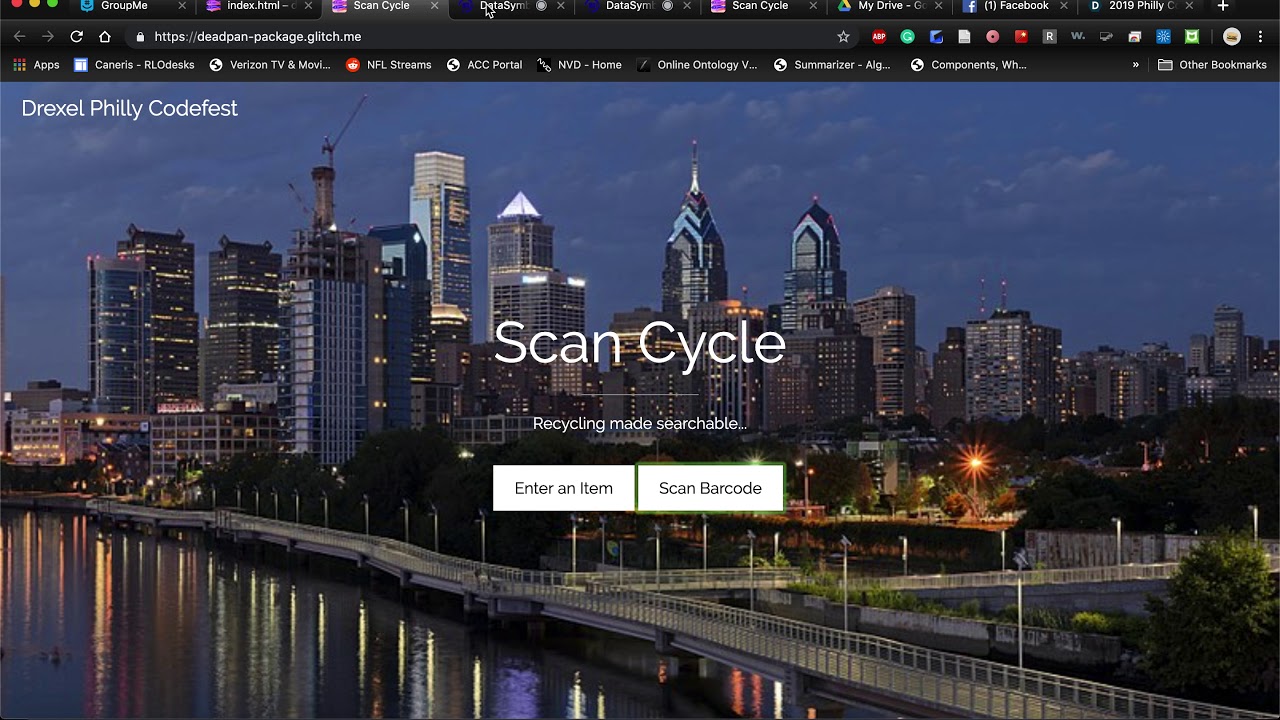
Task: Open the Adblock Plus (ABP) extension
Action: click(879, 37)
